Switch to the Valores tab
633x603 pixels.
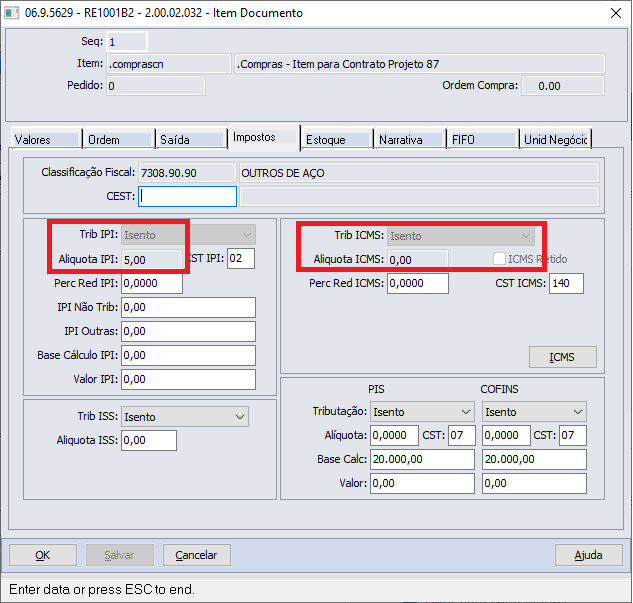[45, 140]
